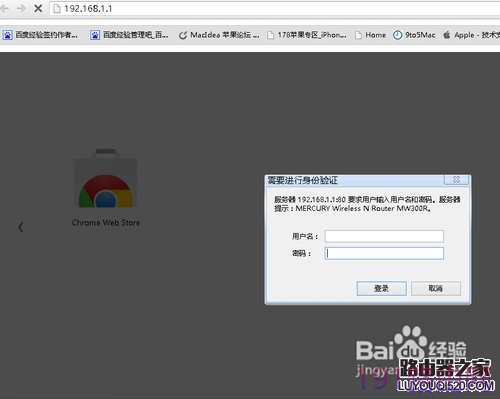Screen dimensions: 500x399
Task: Open the Chrome Web Store app icon
Action: pos(106,178)
